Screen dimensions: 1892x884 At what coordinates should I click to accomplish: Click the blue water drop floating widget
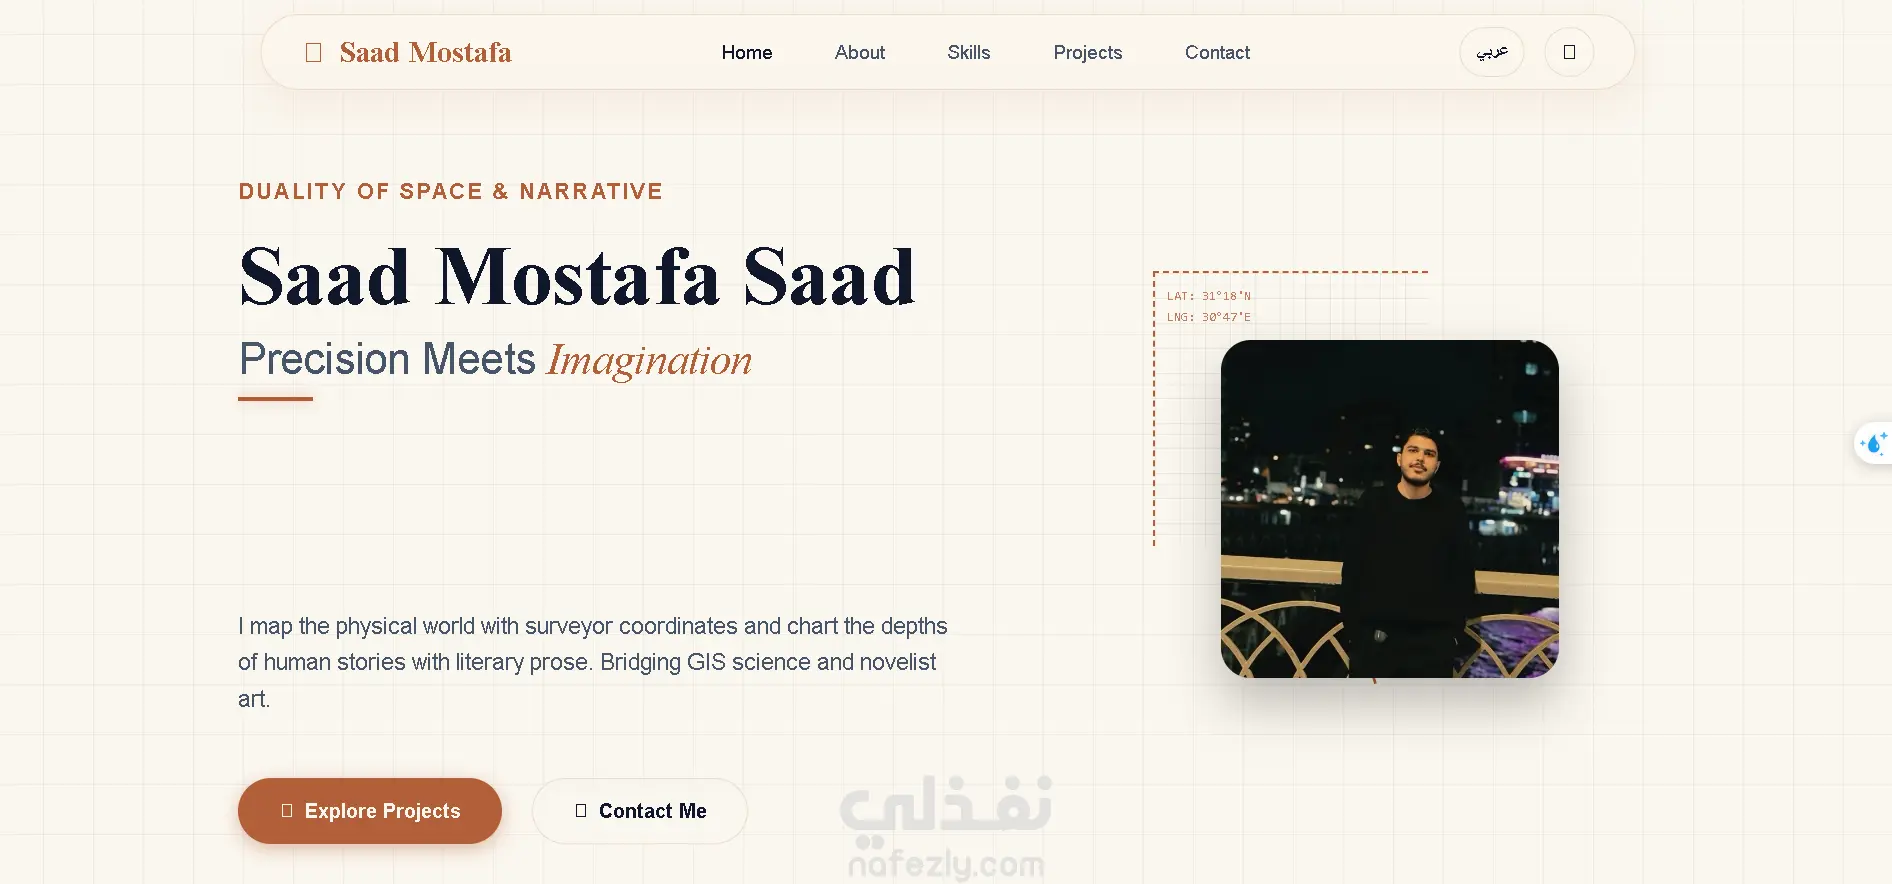coord(1874,443)
